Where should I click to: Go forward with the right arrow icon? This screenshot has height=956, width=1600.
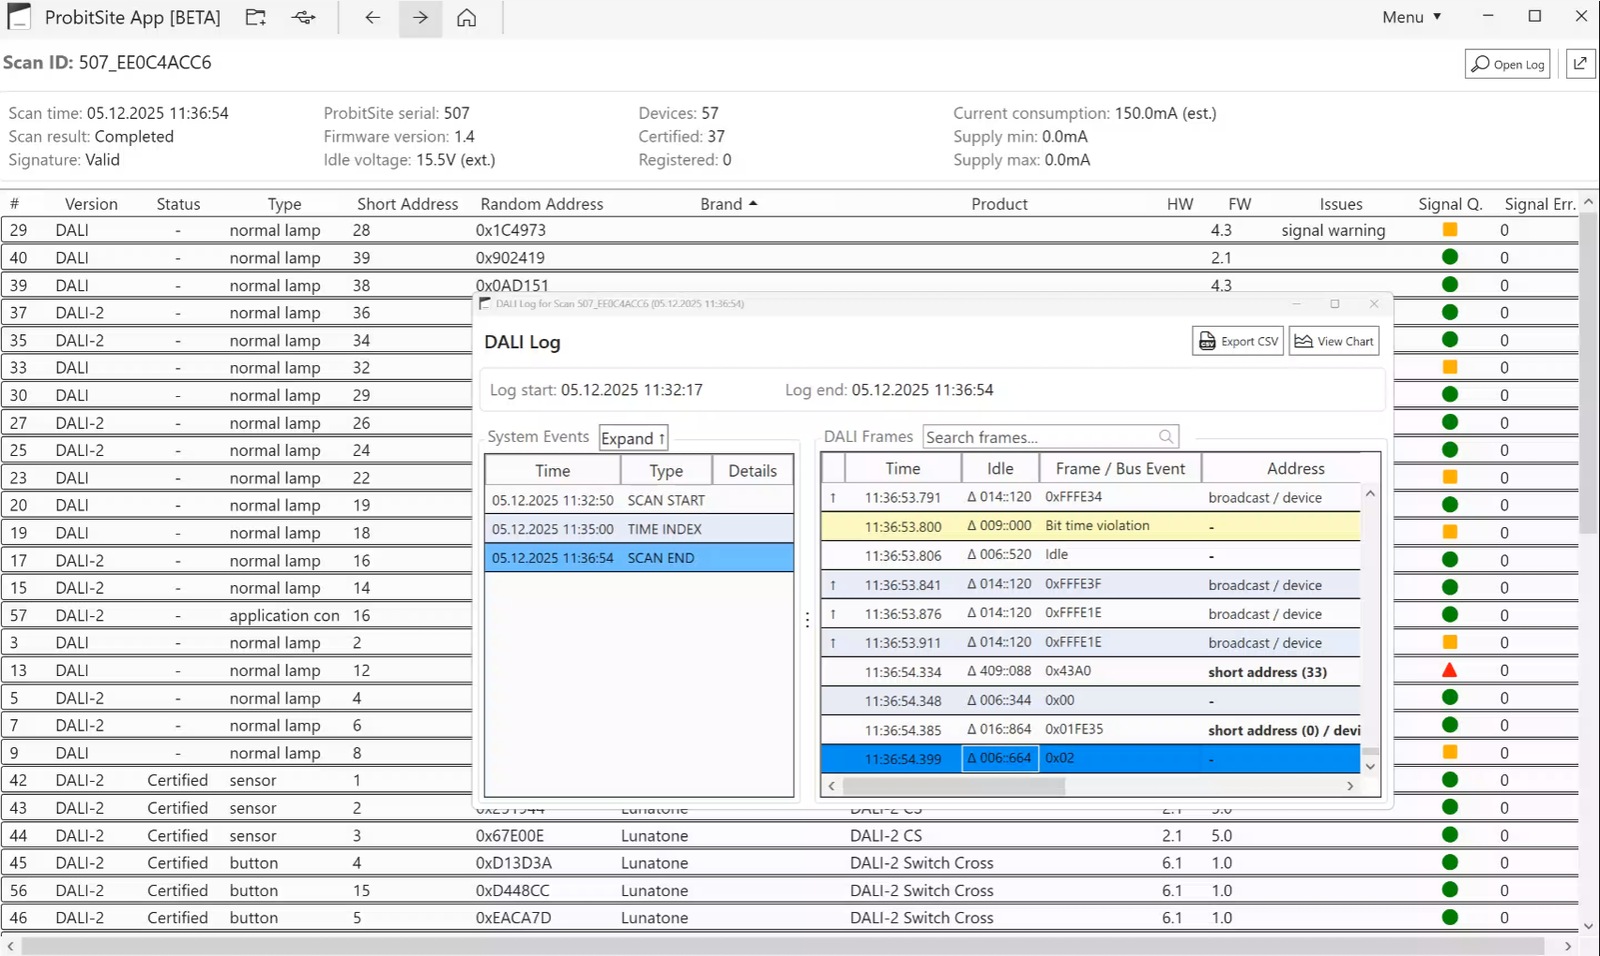420,17
